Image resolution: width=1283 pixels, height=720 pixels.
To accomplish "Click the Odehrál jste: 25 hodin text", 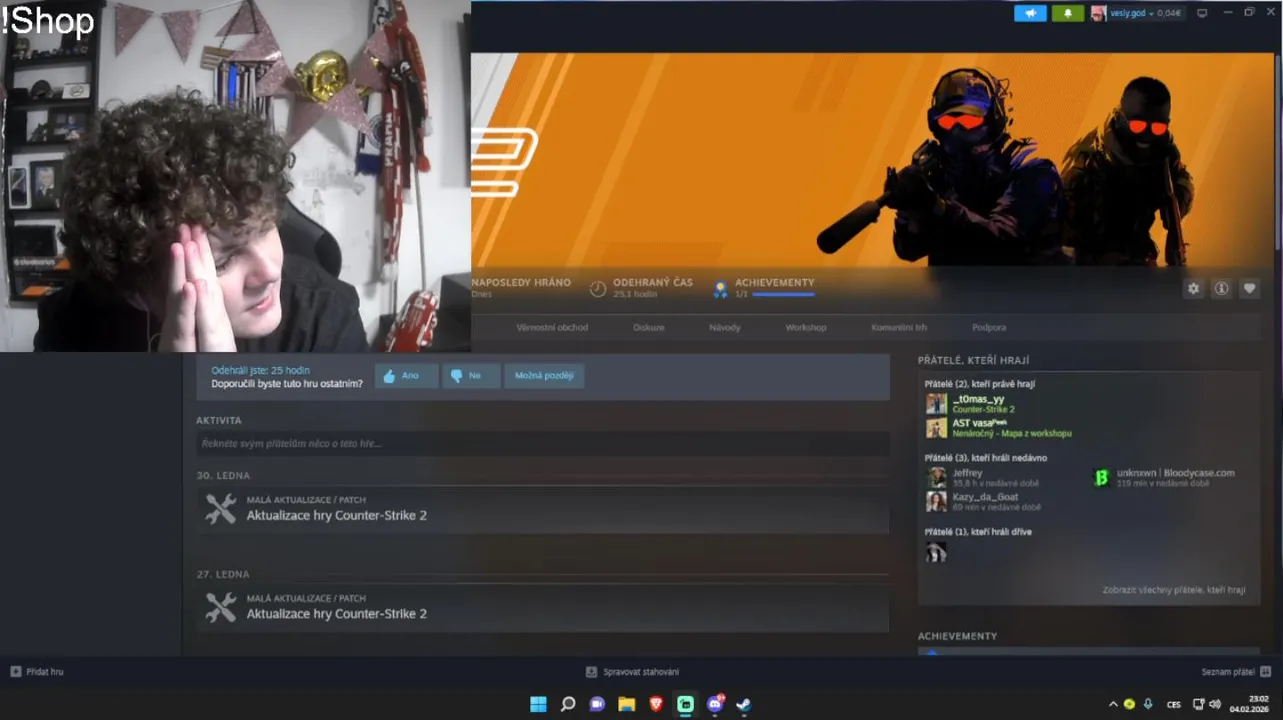I will (260, 370).
